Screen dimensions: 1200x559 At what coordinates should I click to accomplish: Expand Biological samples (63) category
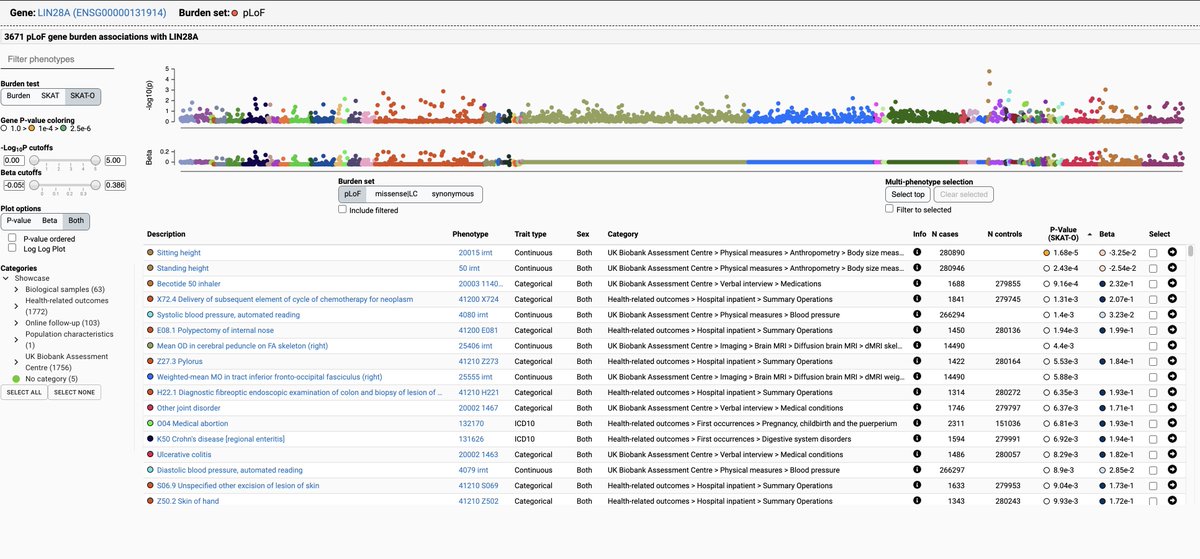(x=16, y=289)
